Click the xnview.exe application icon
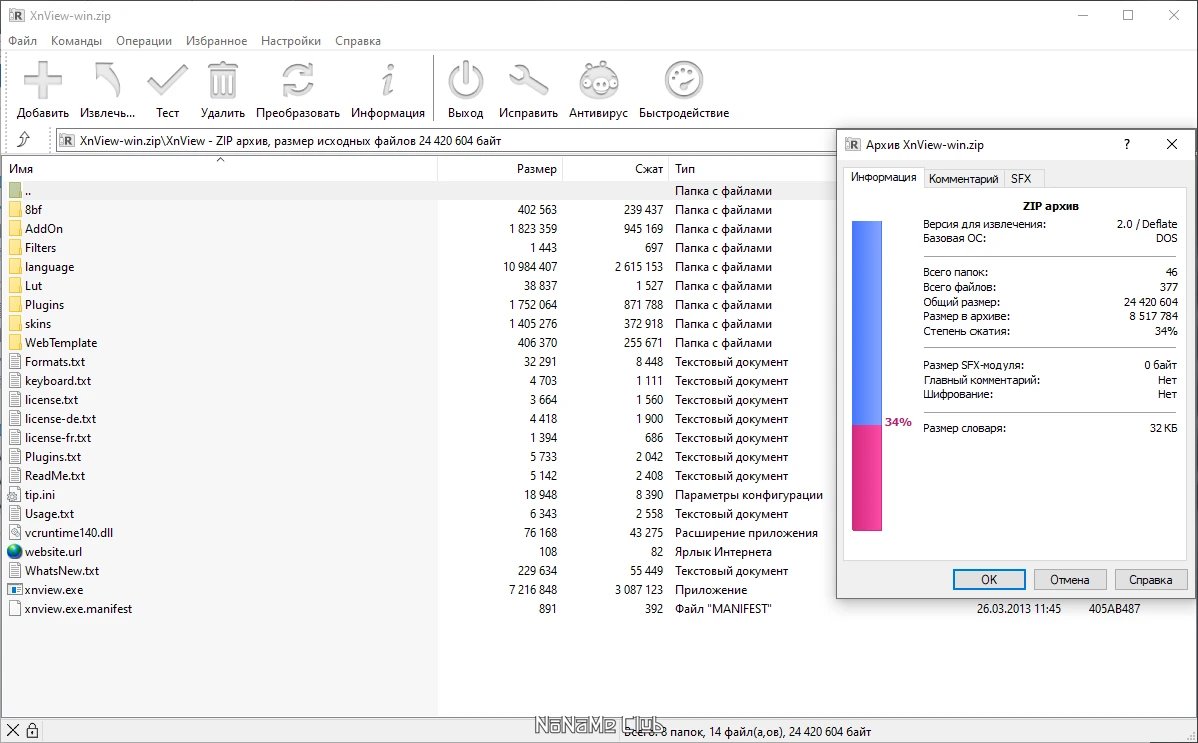The image size is (1198, 743). [x=15, y=589]
